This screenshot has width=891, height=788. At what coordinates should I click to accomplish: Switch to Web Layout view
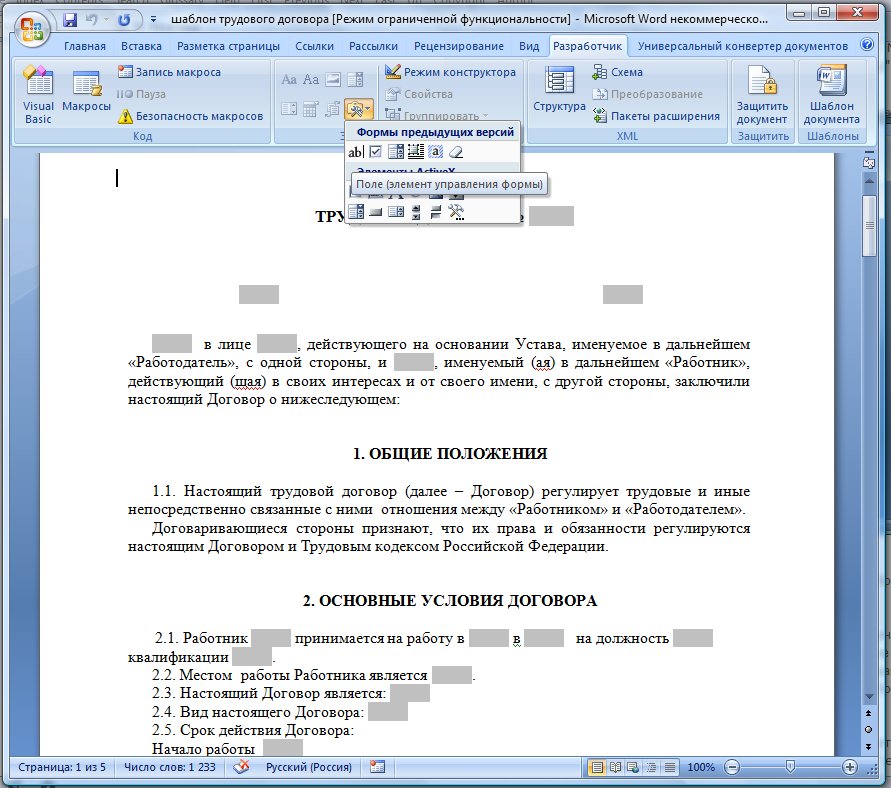633,768
